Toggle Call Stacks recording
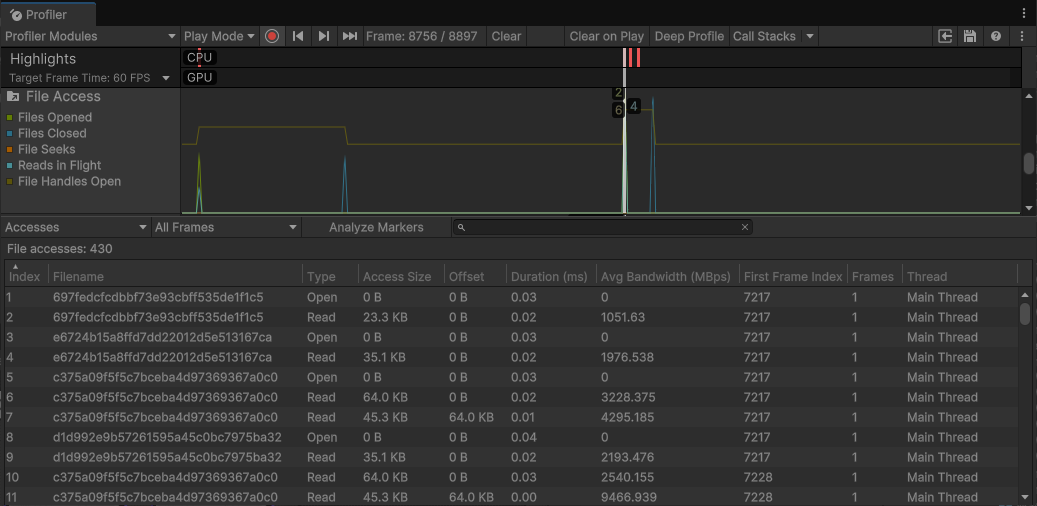Screen dimensions: 1037x506 (764, 36)
